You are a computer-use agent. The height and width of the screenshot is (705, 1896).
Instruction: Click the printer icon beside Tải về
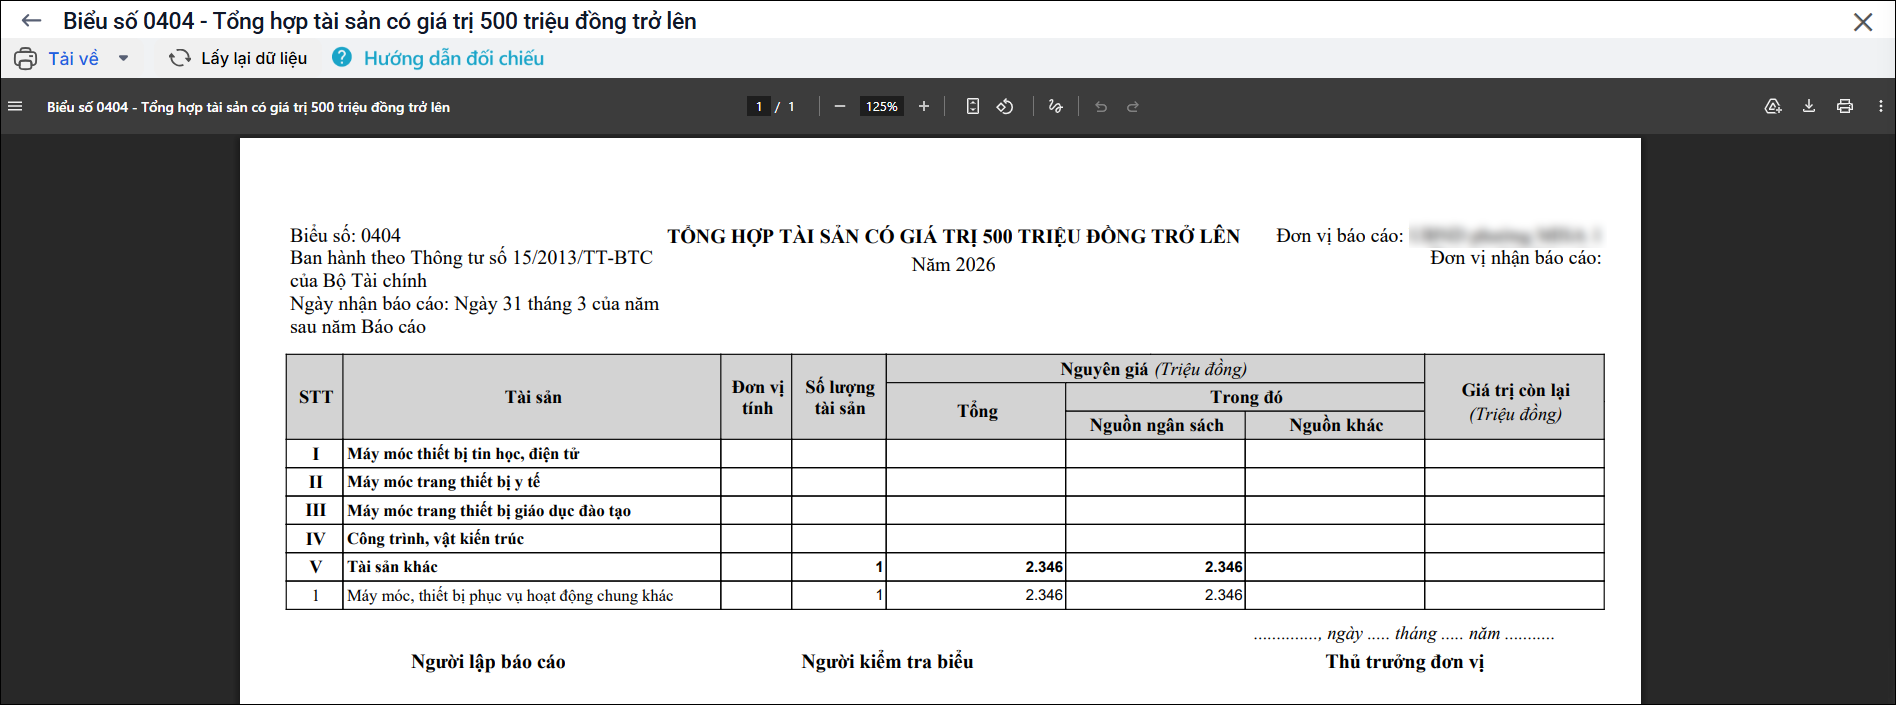25,59
